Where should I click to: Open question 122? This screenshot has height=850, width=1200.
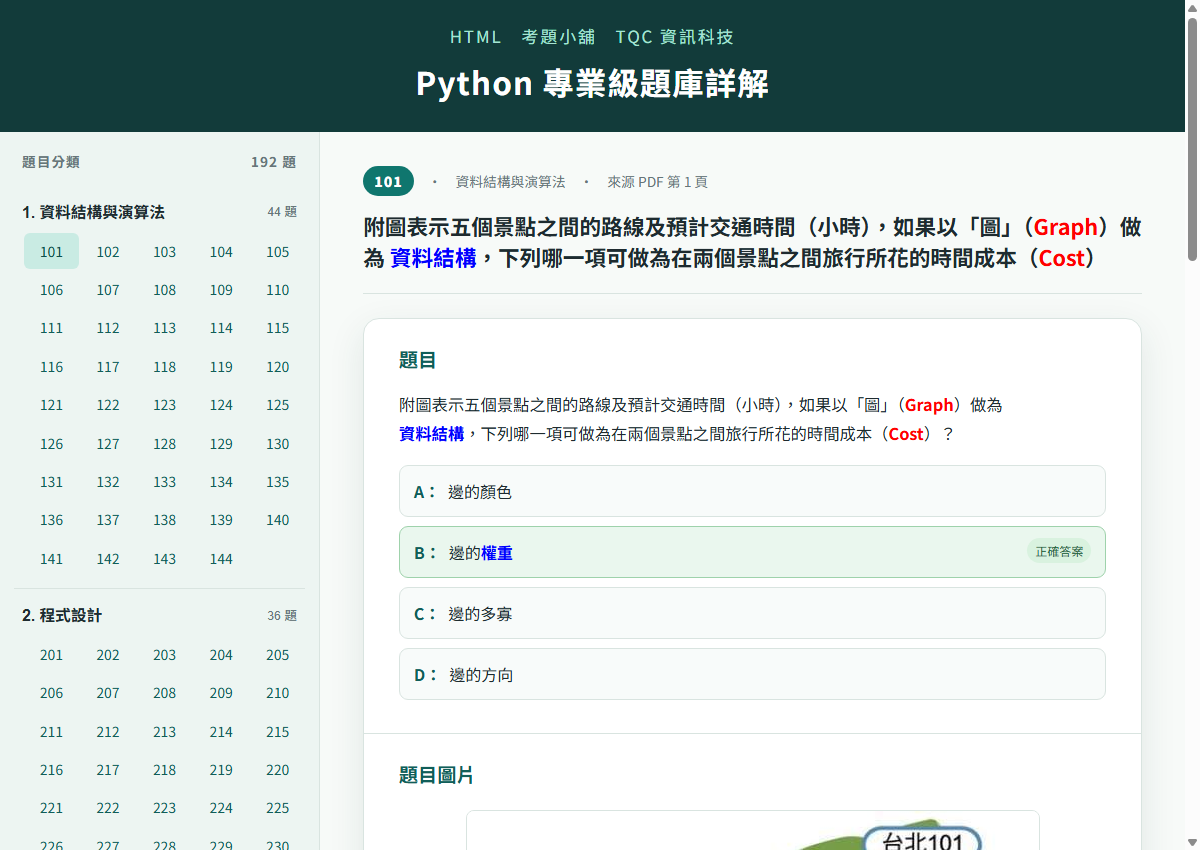coord(108,405)
